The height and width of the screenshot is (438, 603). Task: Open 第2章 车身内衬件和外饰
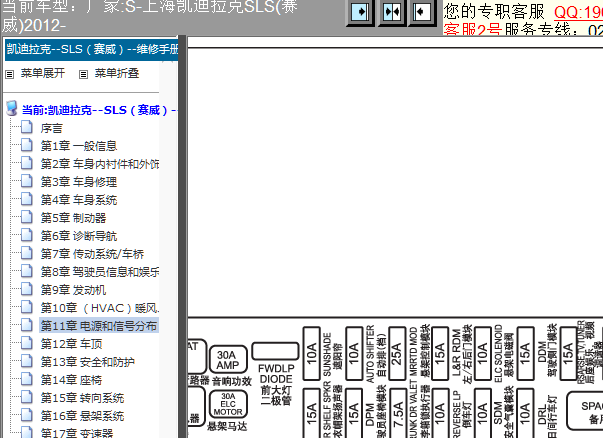coord(100,164)
